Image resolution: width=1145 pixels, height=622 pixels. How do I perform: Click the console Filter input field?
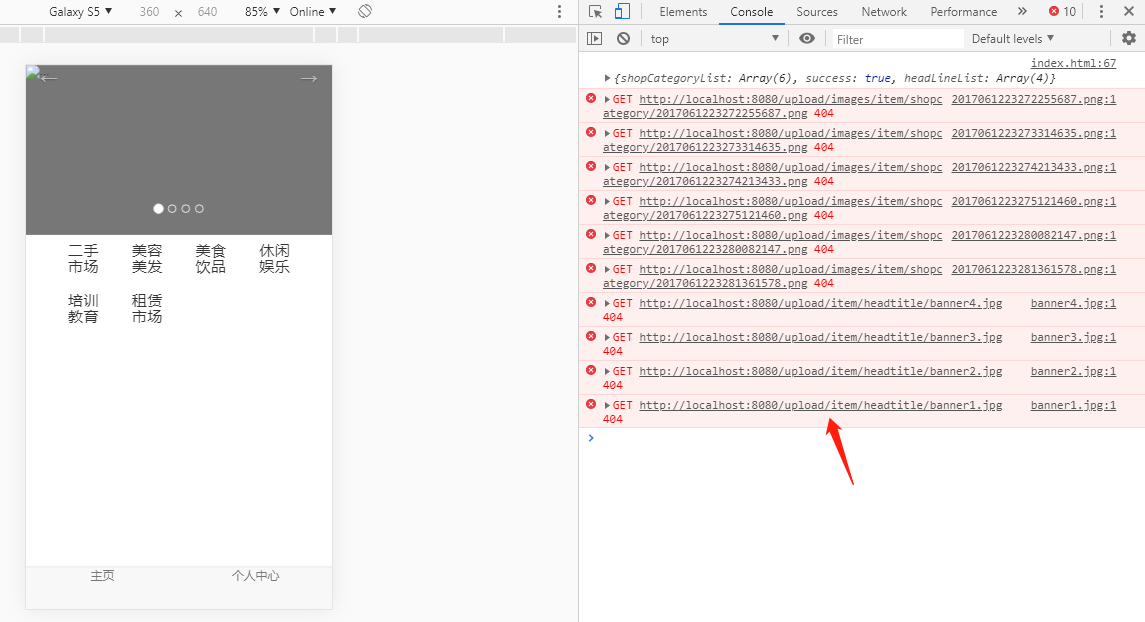(x=897, y=39)
